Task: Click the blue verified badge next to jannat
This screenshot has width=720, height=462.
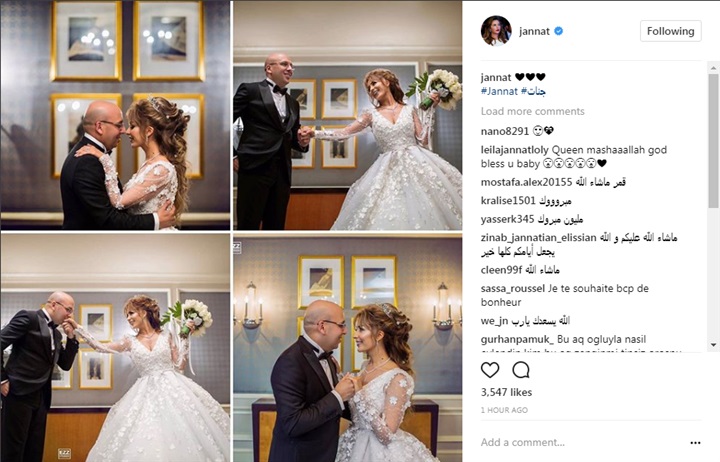Action: tap(559, 31)
